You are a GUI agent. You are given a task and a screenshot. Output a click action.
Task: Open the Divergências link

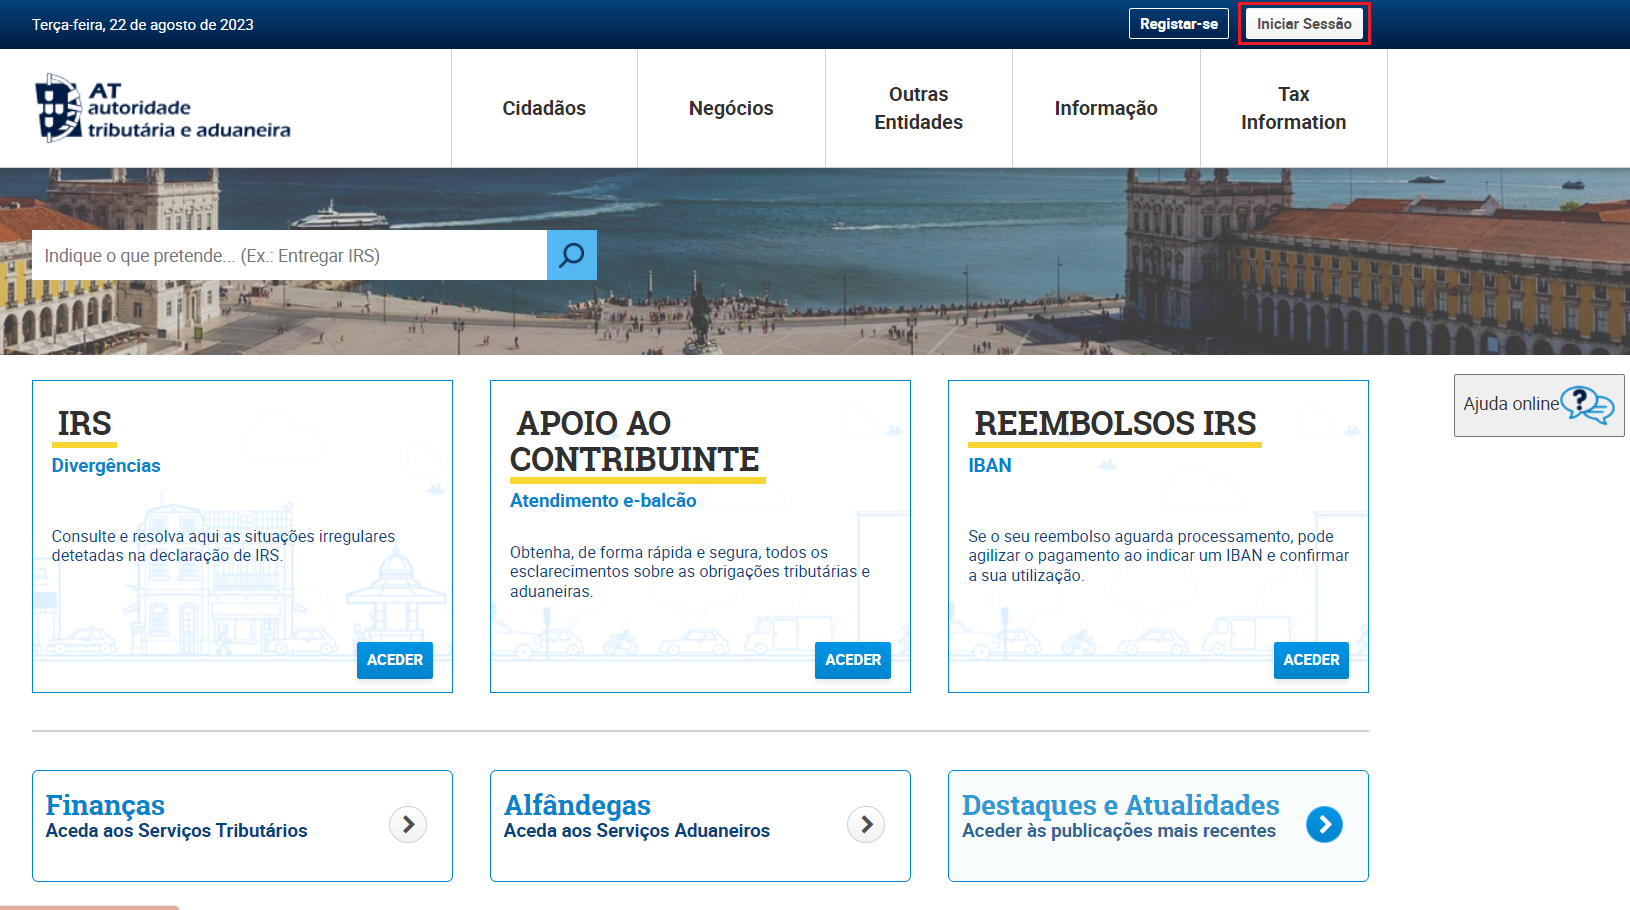pyautogui.click(x=106, y=465)
